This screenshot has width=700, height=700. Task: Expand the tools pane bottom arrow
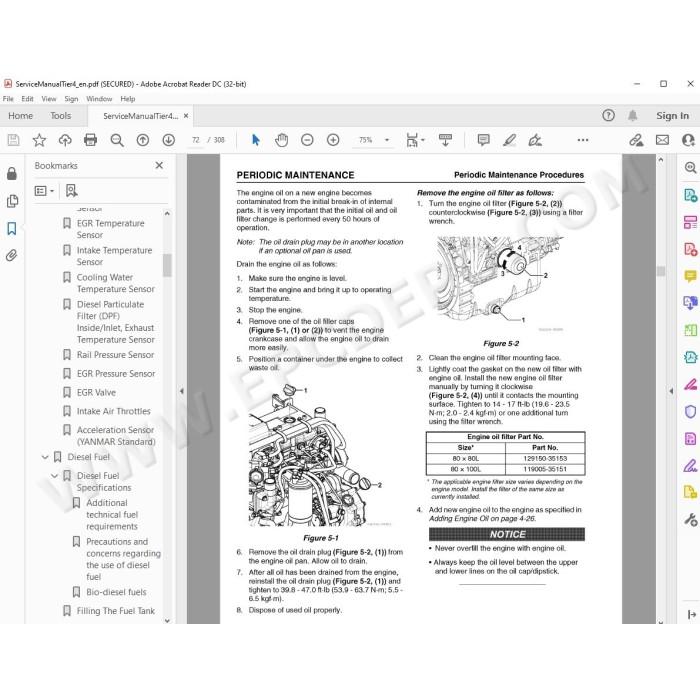(x=692, y=615)
